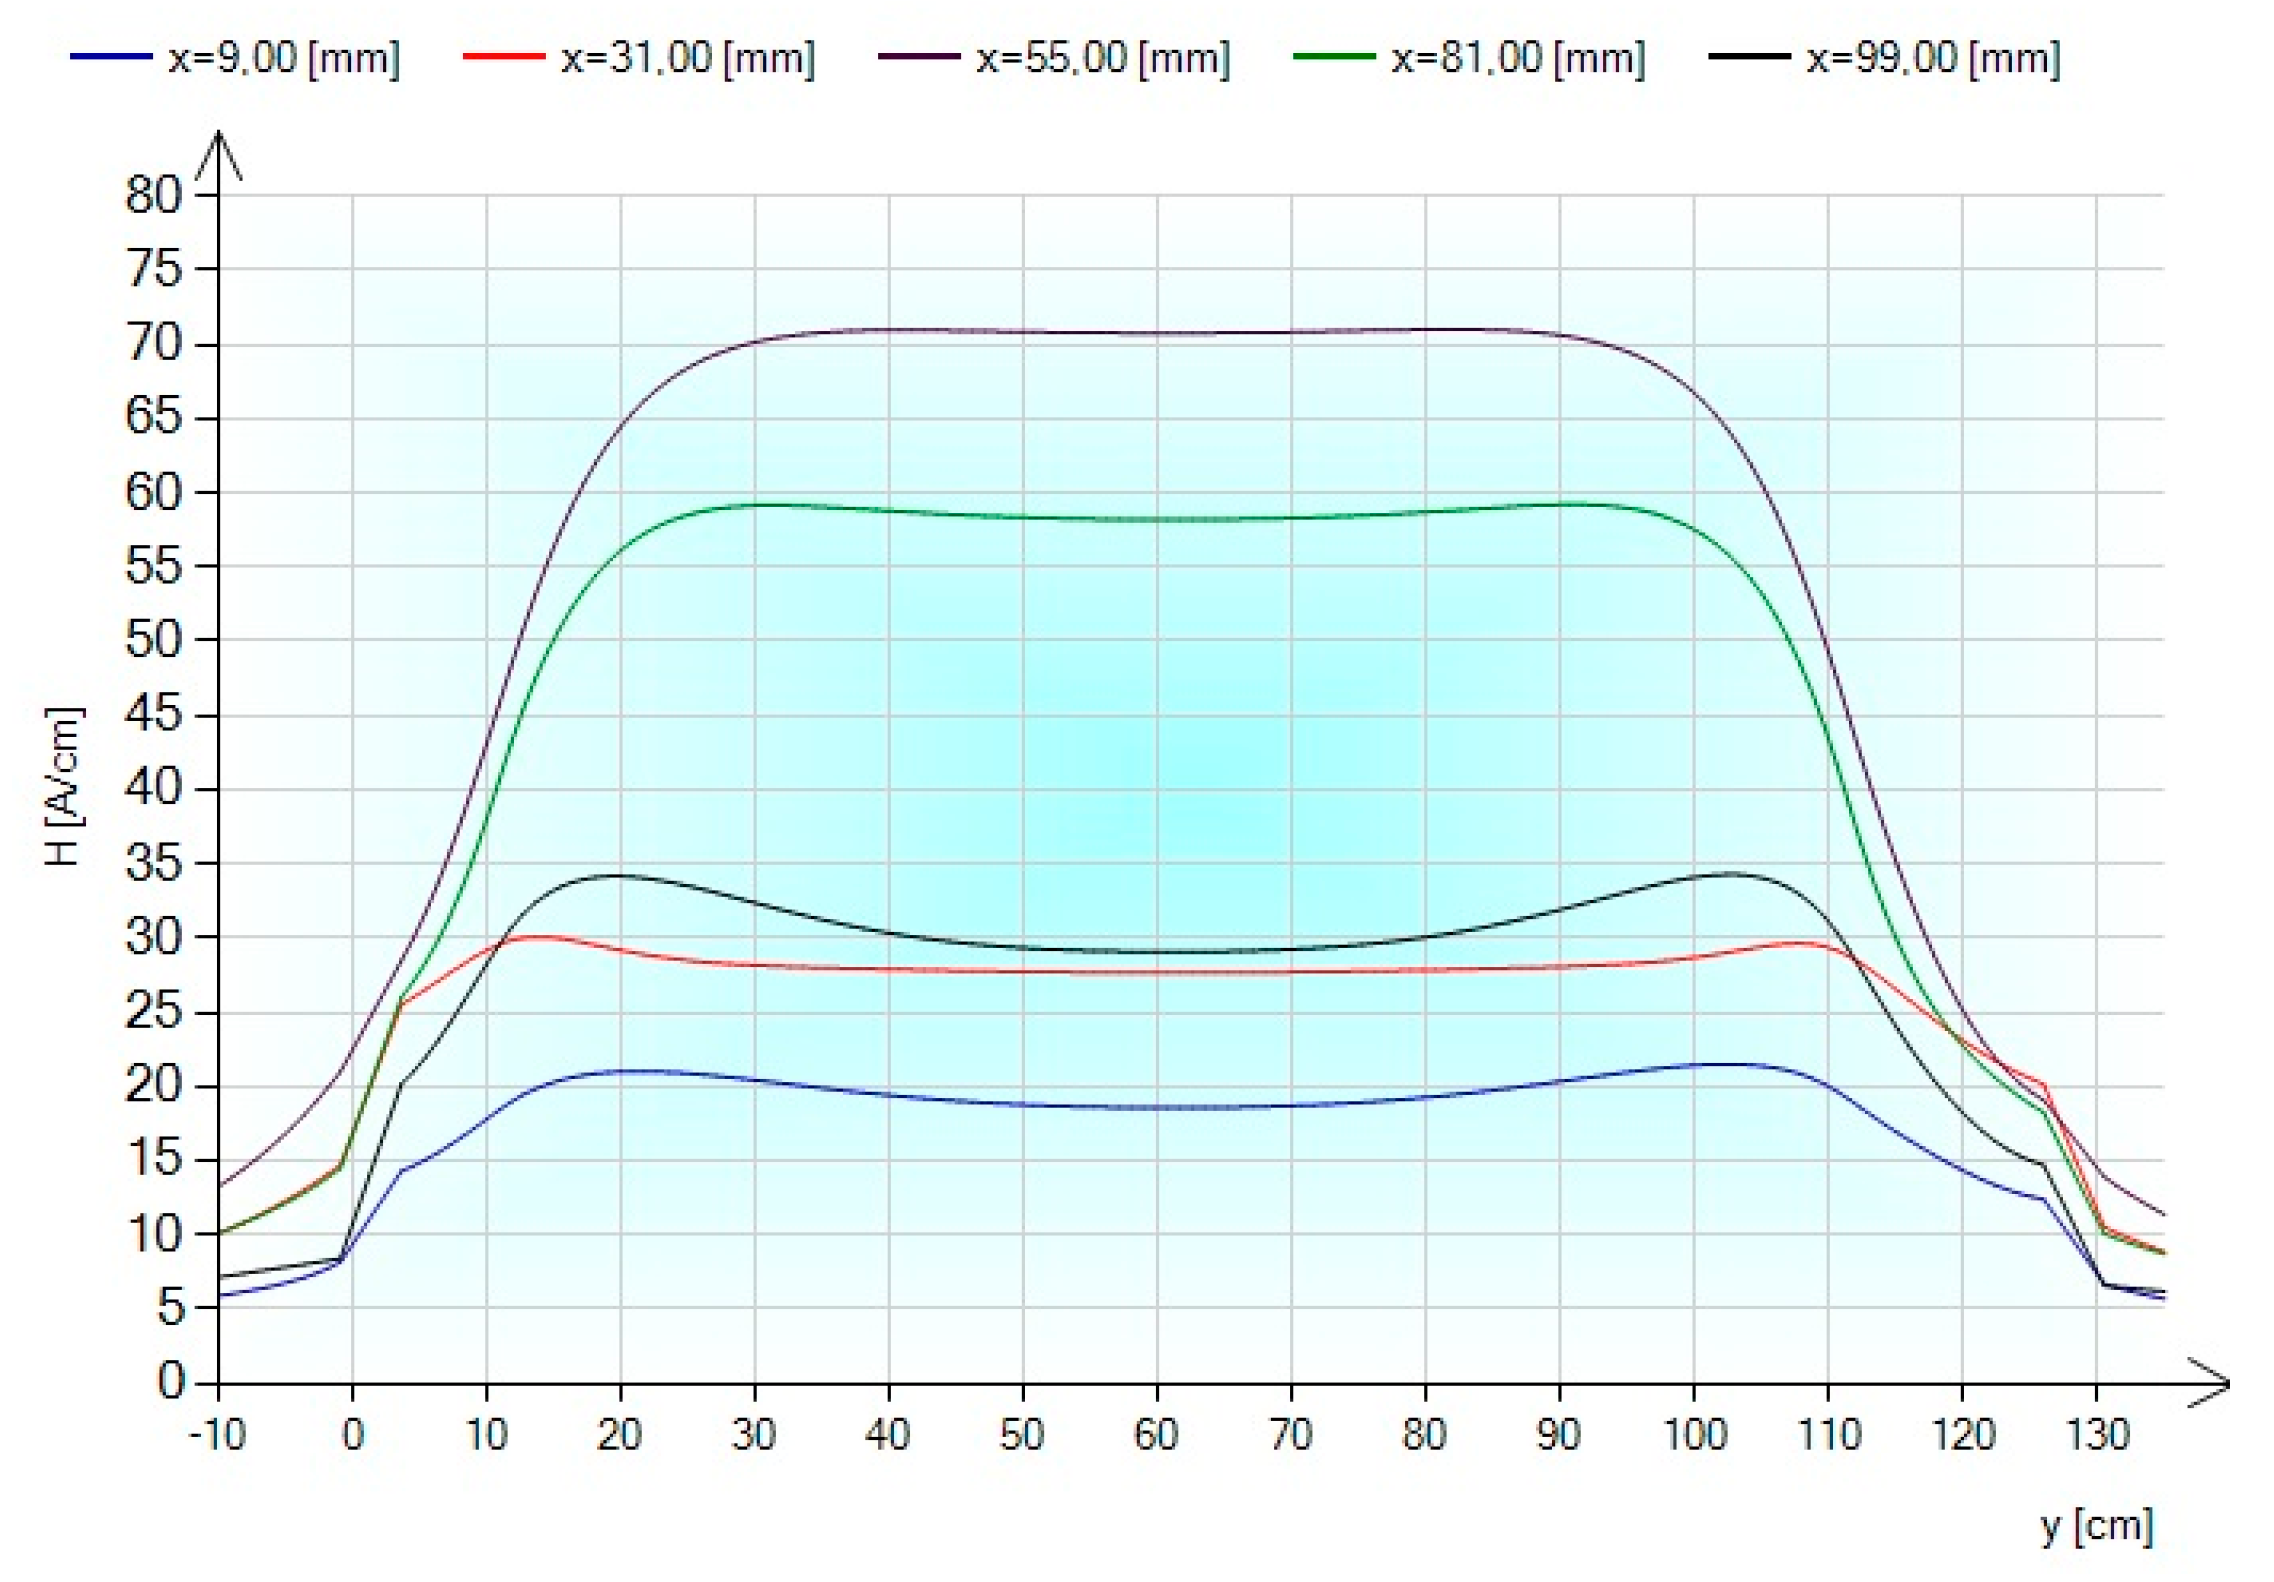The height and width of the screenshot is (1582, 2274).
Task: Click the red legend line for x=31,00
Action: [504, 57]
